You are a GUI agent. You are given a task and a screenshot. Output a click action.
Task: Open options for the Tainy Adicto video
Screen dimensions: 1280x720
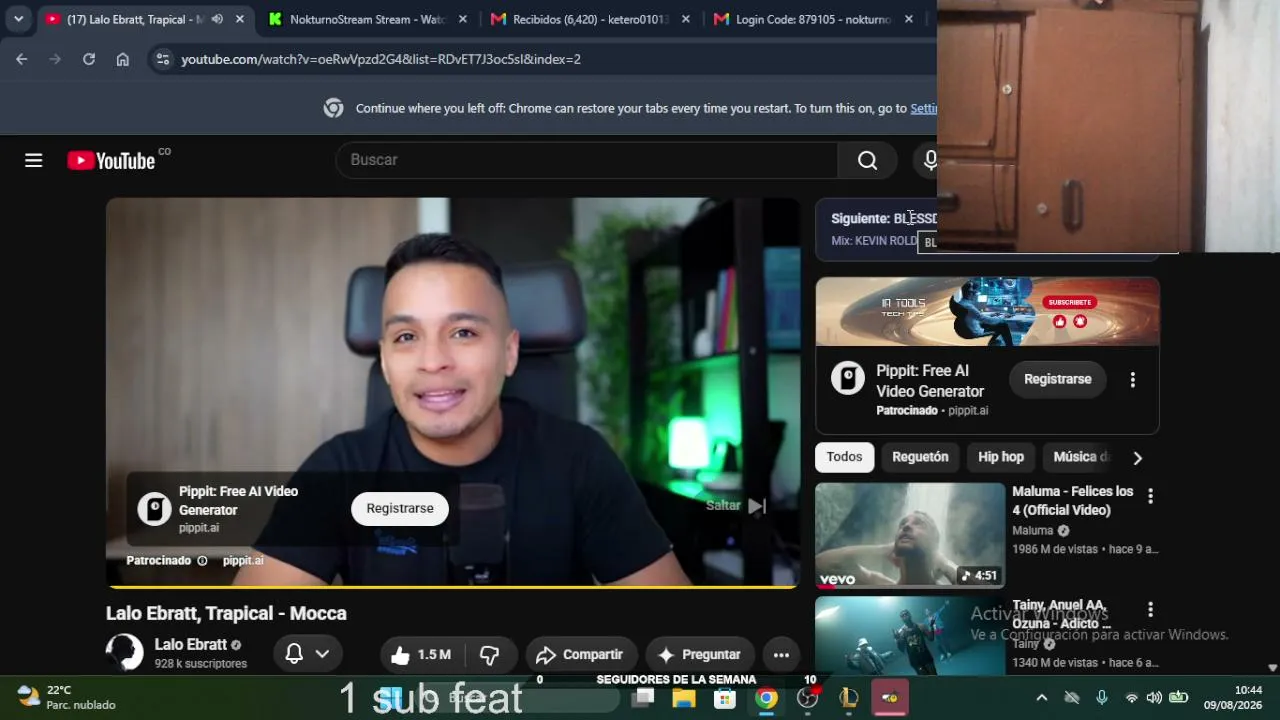pyautogui.click(x=1150, y=610)
